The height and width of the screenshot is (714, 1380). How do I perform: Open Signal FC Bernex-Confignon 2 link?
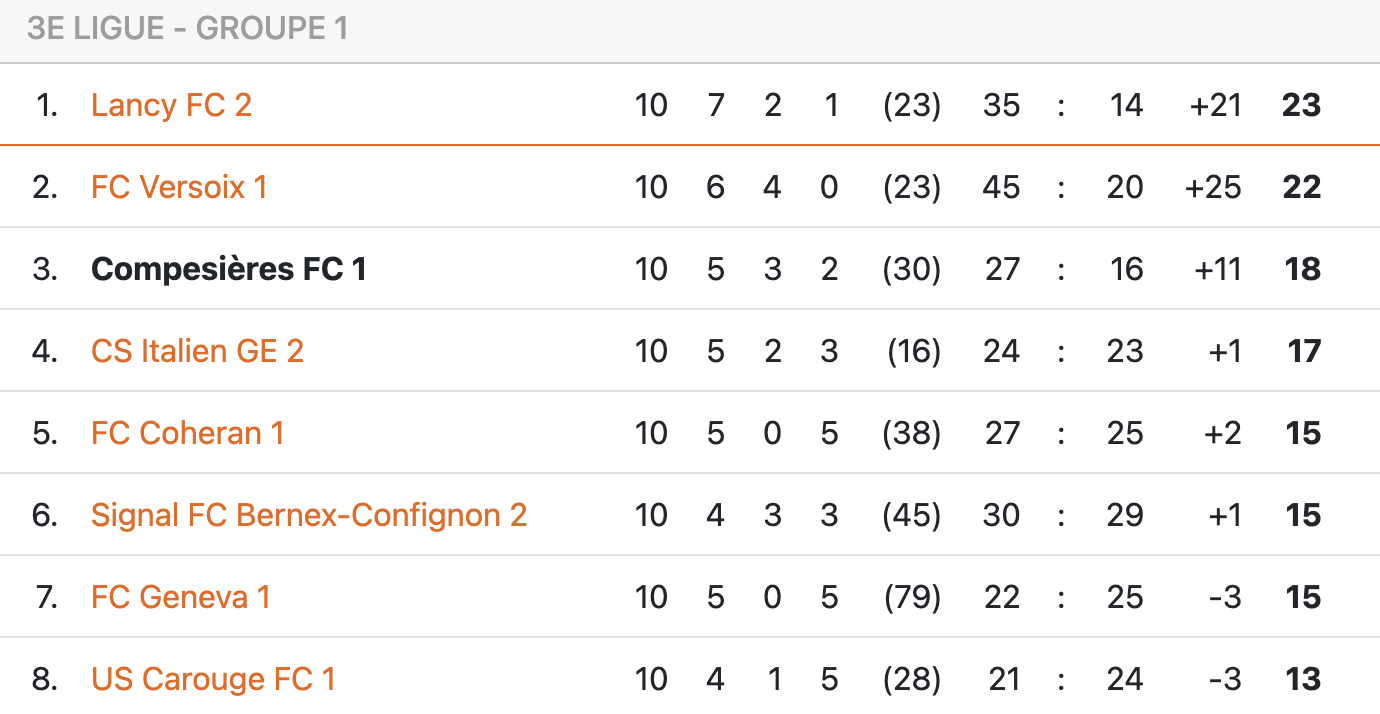point(308,515)
